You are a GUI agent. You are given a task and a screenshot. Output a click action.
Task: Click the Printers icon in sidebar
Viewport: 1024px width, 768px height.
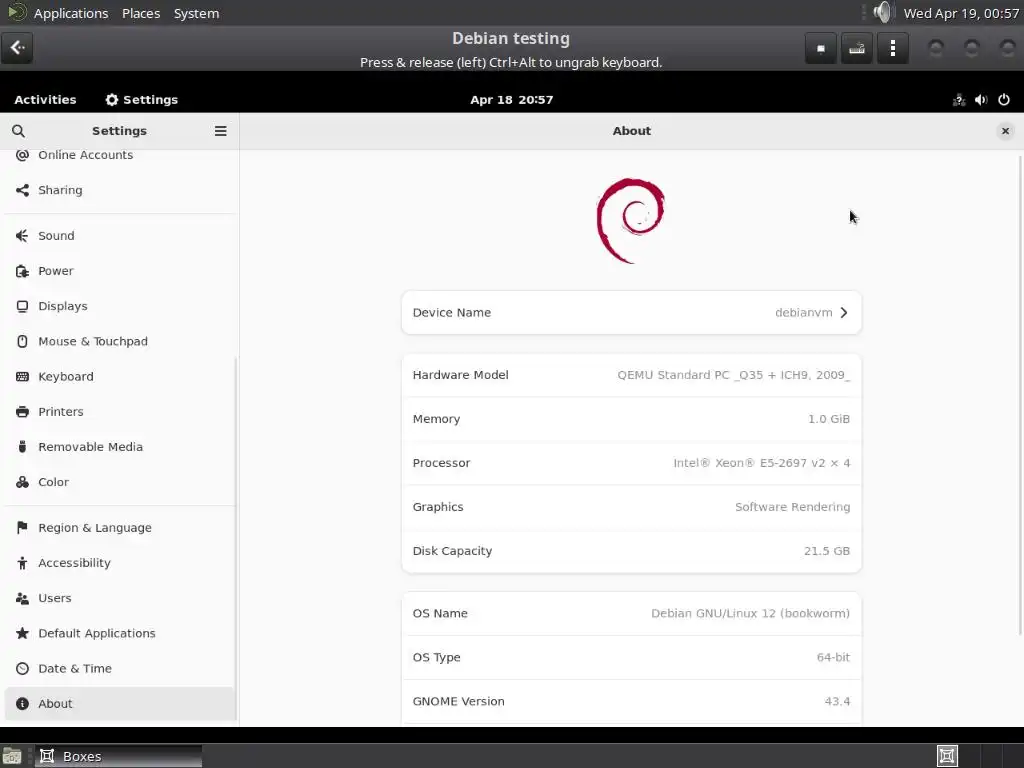pos(22,412)
